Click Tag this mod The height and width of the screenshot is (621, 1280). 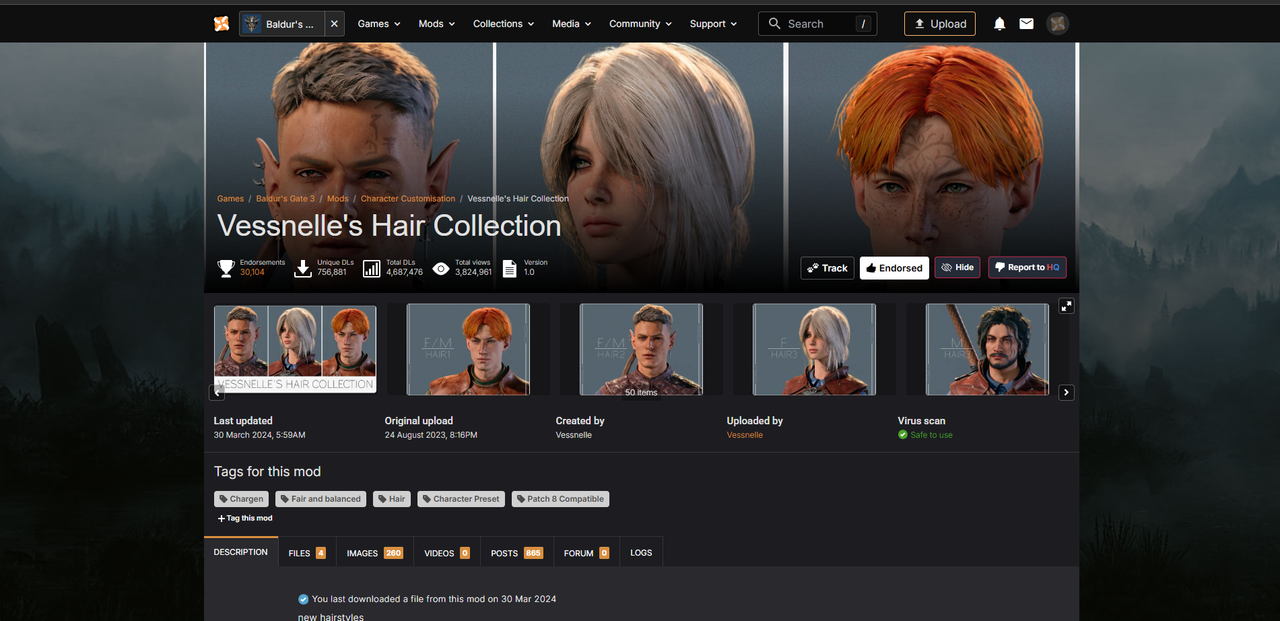[x=245, y=518]
